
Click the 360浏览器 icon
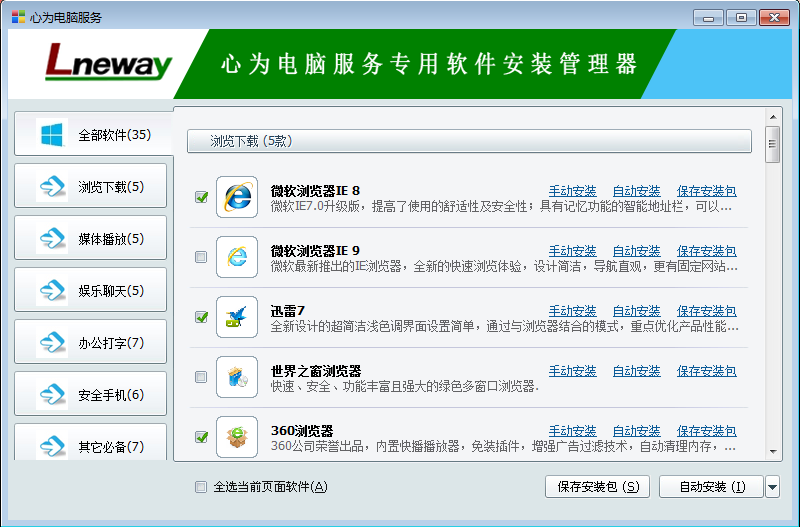(237, 436)
